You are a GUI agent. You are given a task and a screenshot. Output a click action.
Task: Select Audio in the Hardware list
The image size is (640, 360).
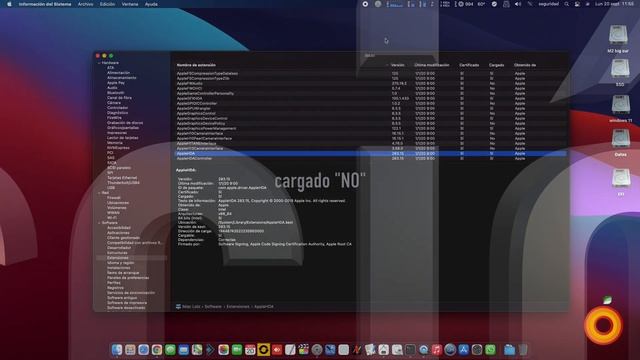112,88
